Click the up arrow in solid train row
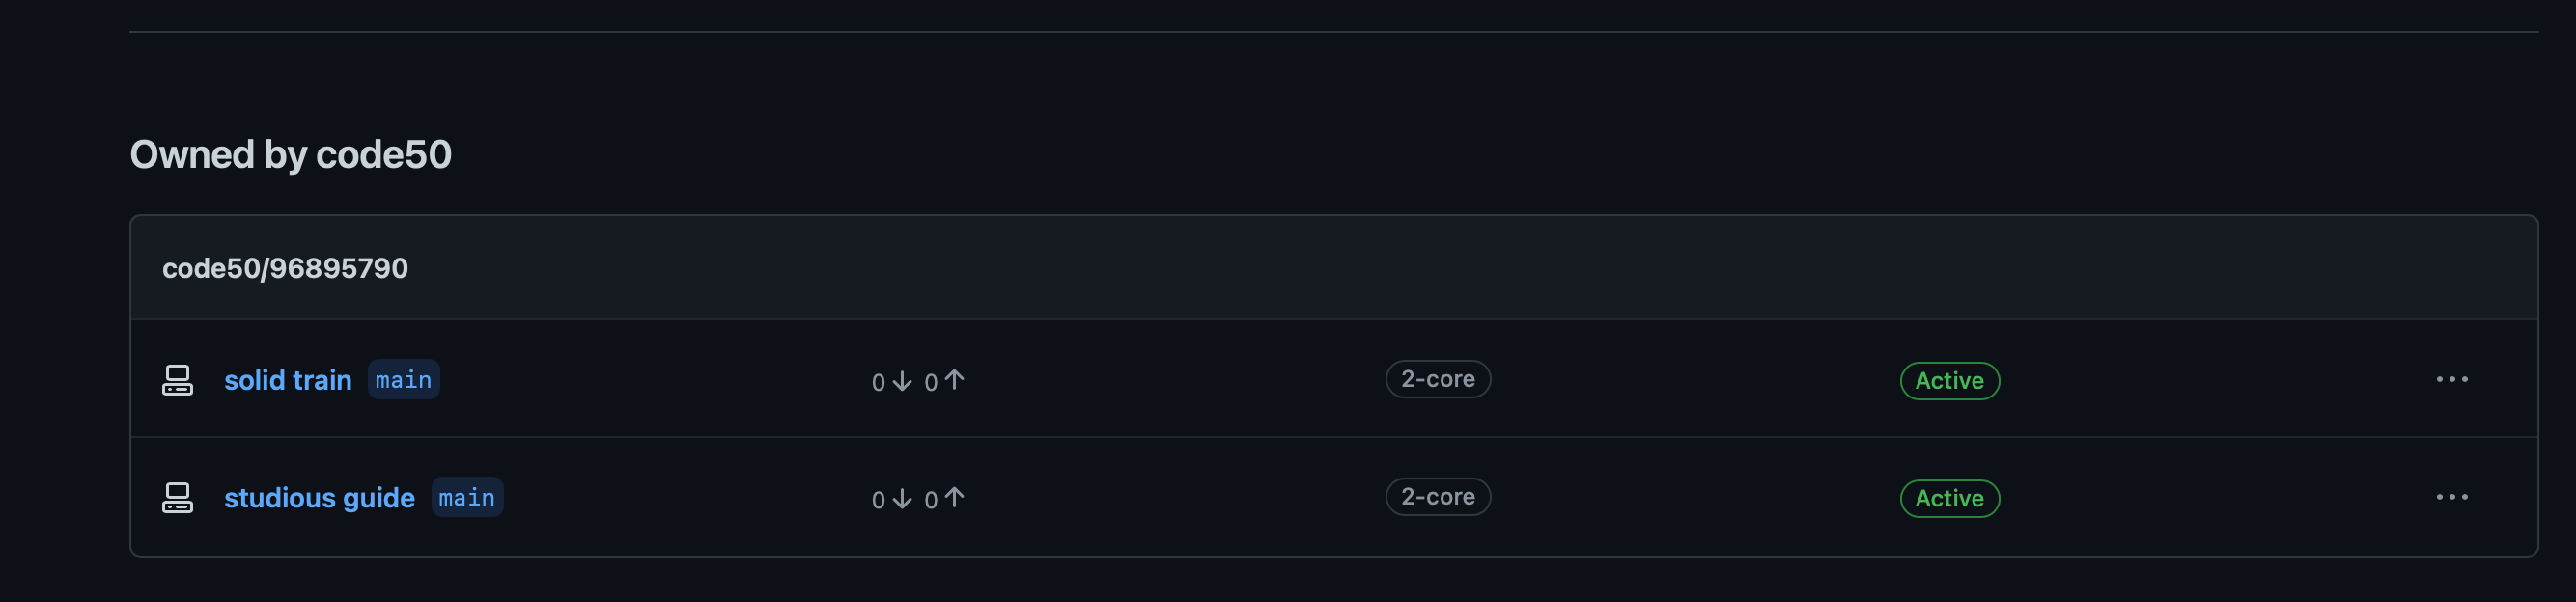The image size is (2576, 602). tap(955, 380)
